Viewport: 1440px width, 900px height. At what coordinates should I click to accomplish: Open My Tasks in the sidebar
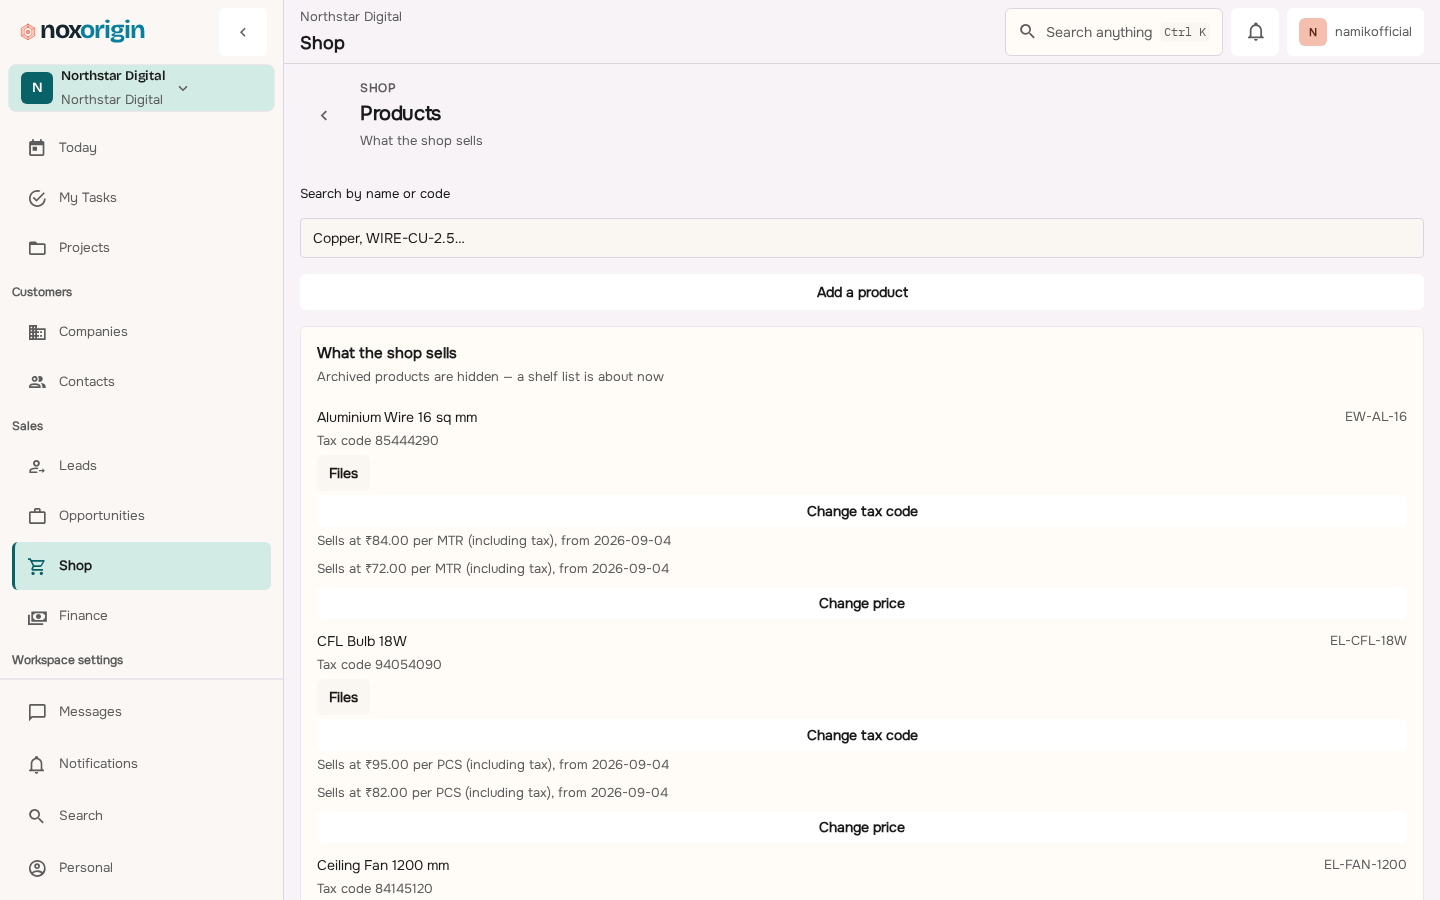click(141, 198)
